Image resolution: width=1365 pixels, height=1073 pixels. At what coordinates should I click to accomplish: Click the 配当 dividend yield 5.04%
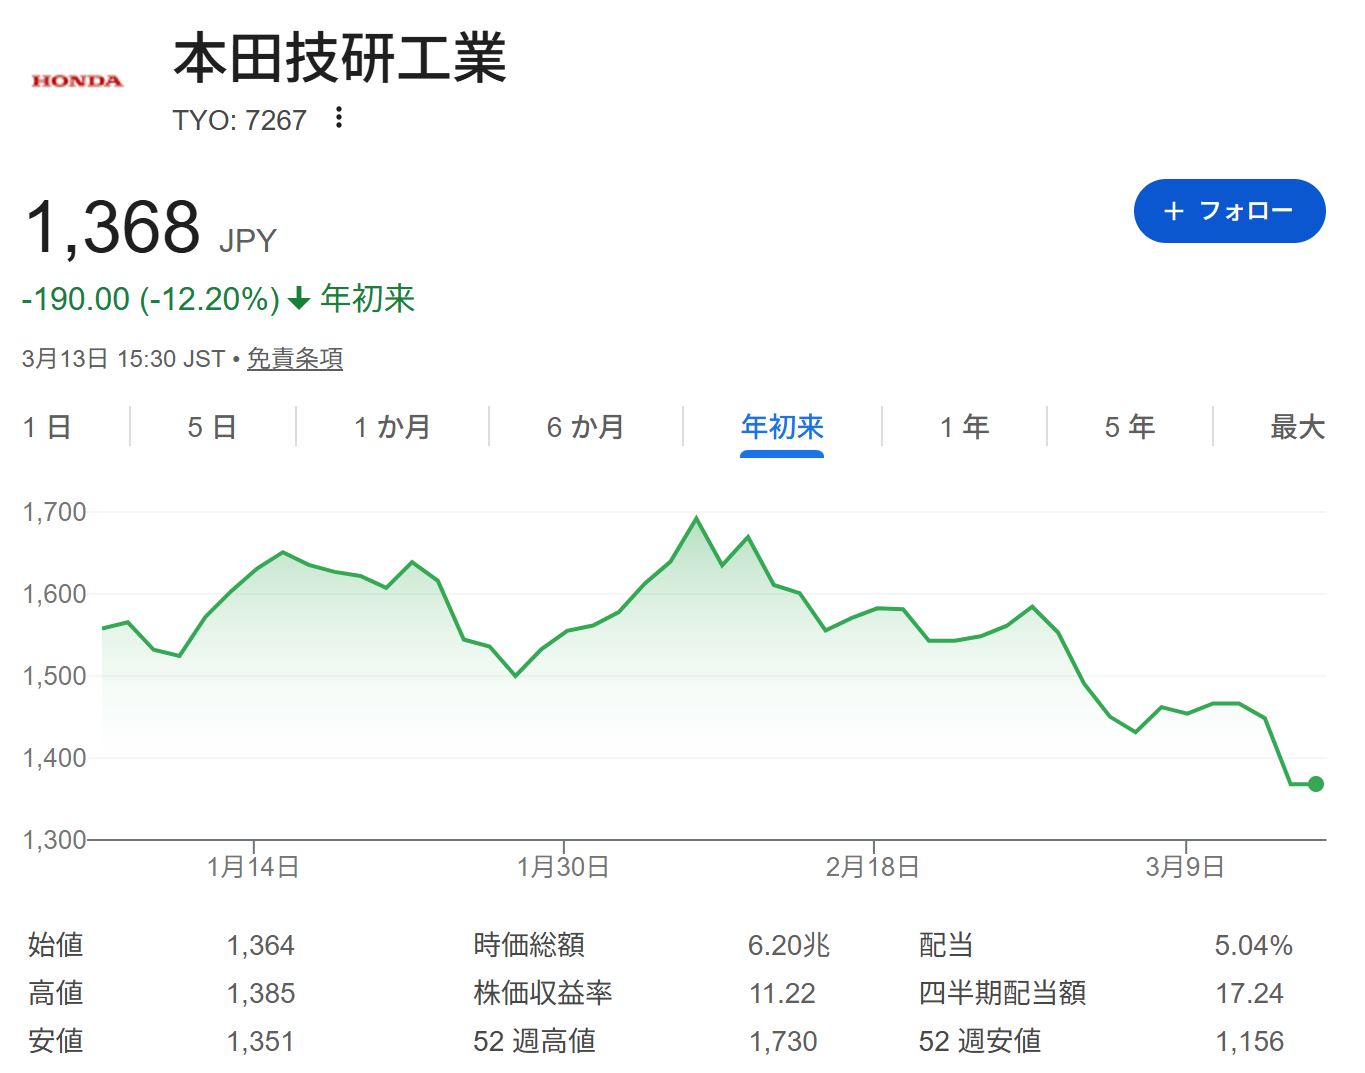click(x=1253, y=946)
